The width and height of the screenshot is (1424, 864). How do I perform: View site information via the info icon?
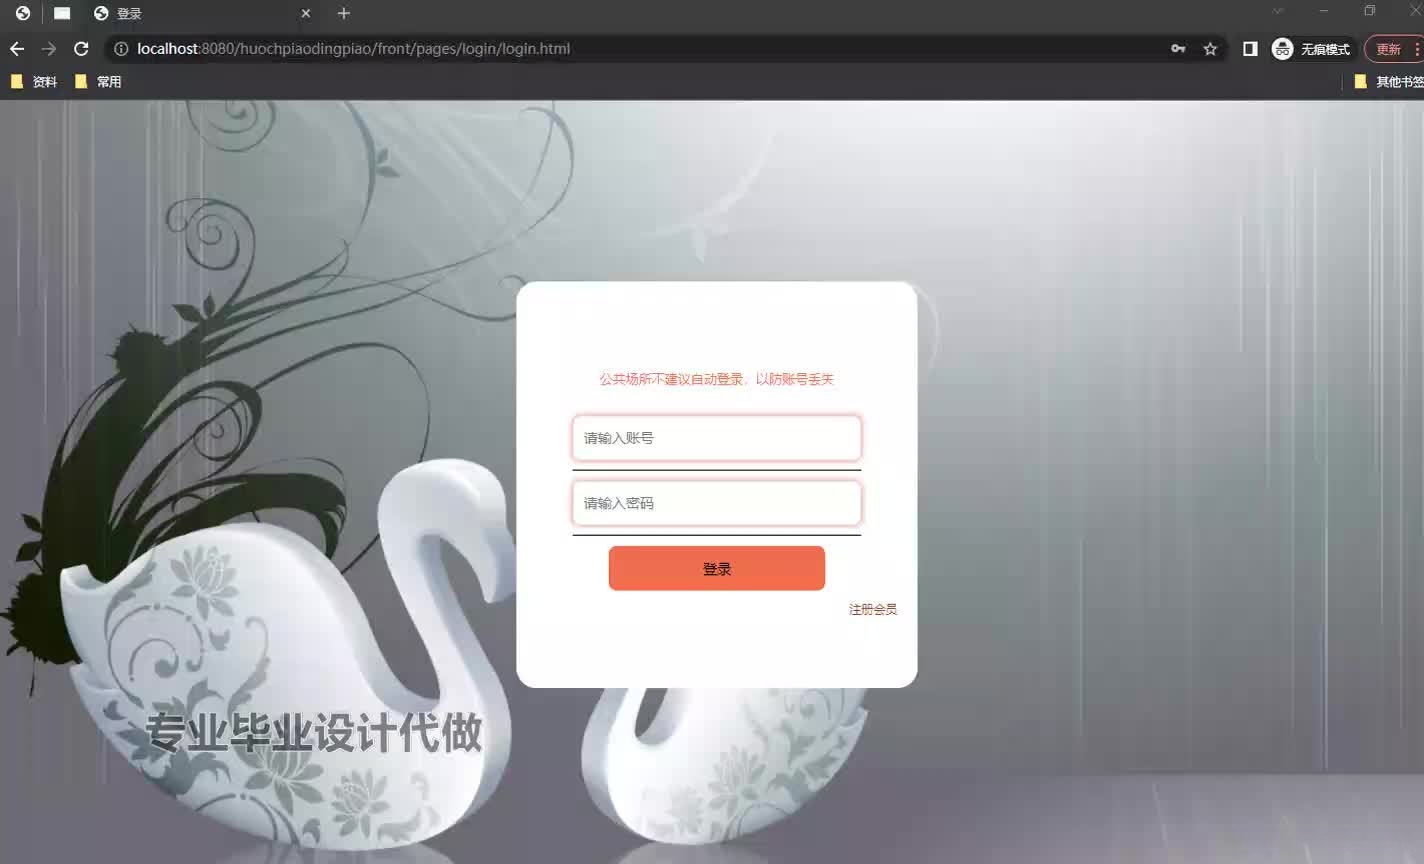120,48
